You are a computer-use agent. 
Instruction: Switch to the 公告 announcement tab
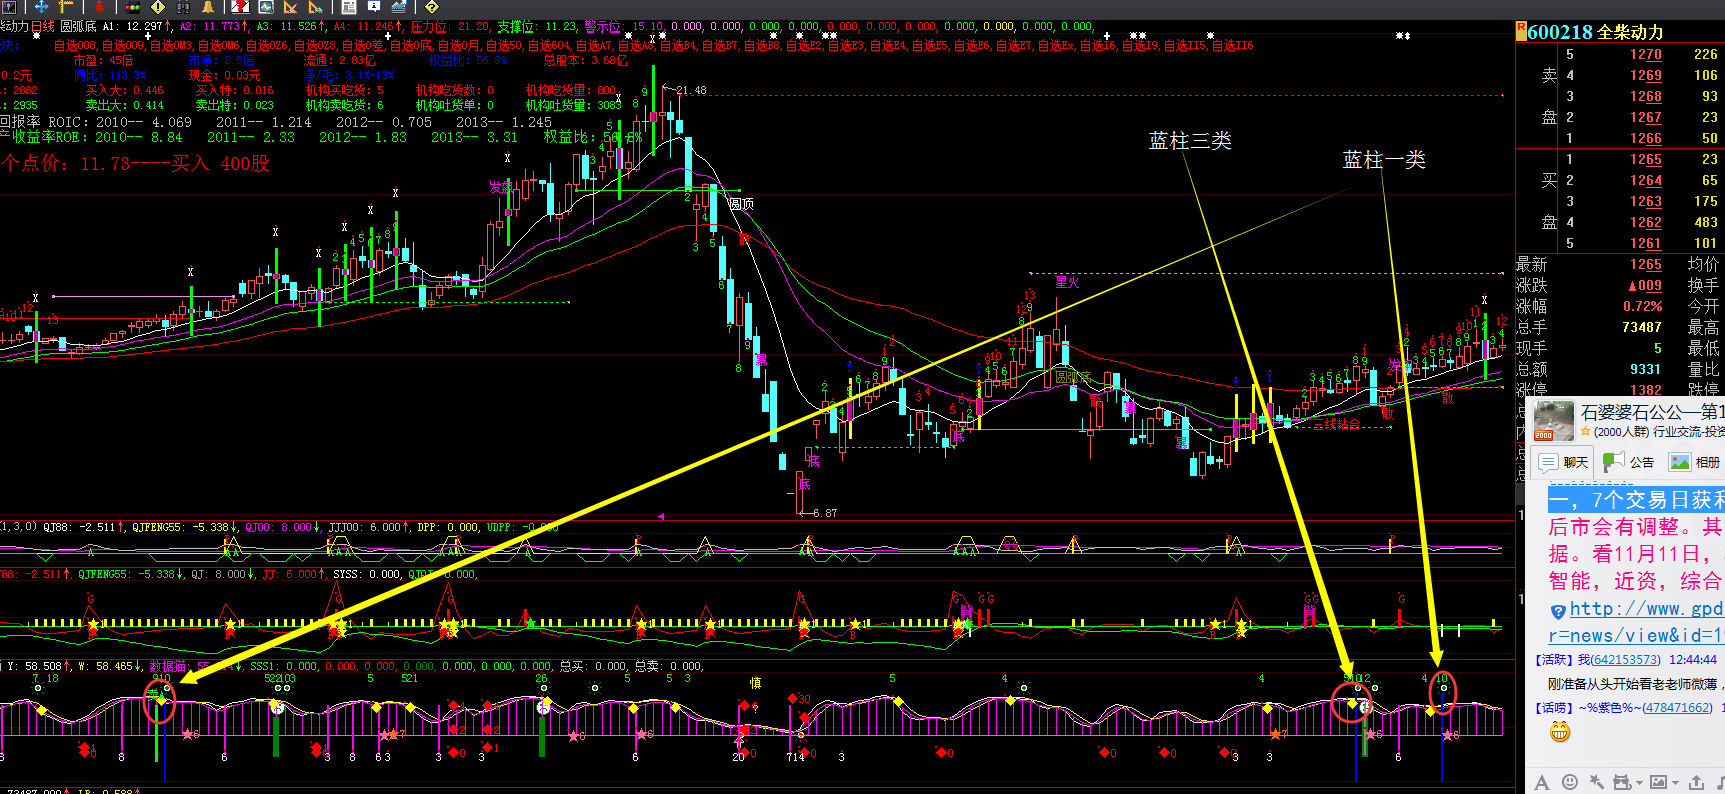click(1628, 462)
